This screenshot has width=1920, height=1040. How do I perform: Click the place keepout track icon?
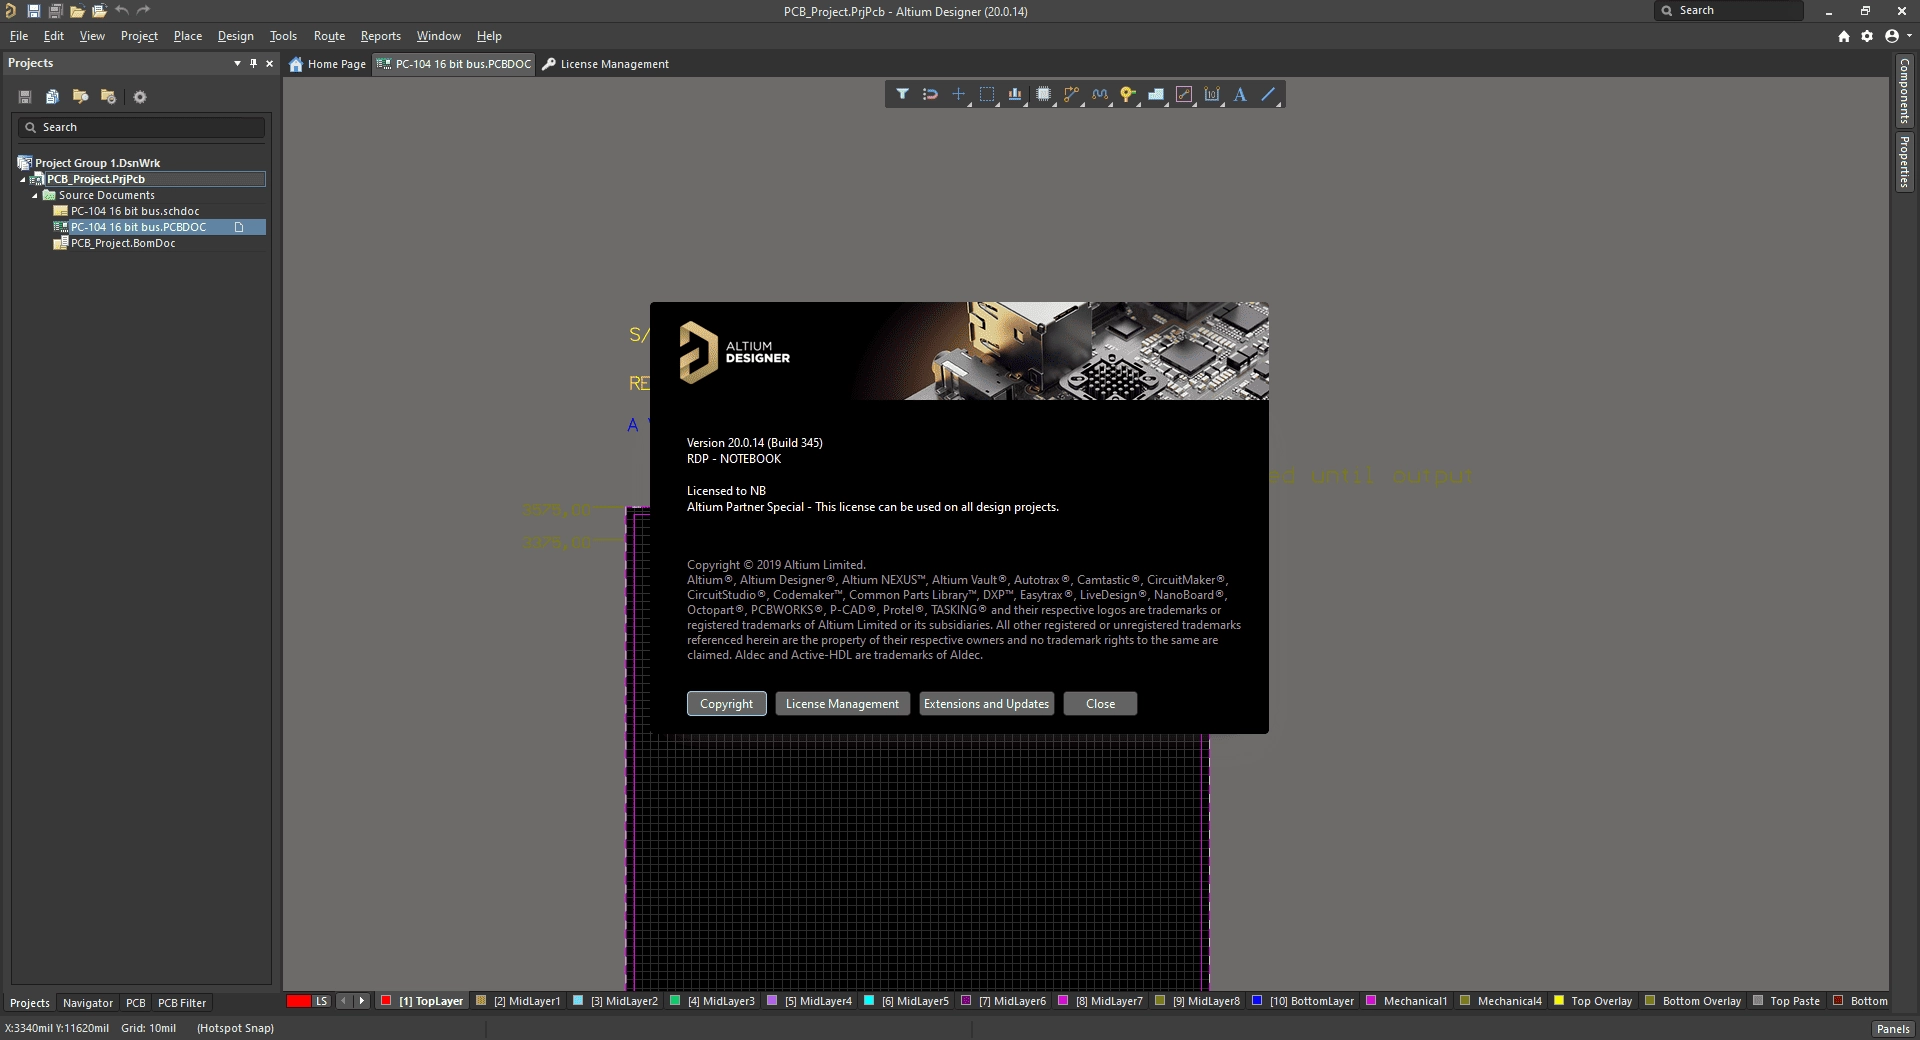pos(1184,94)
